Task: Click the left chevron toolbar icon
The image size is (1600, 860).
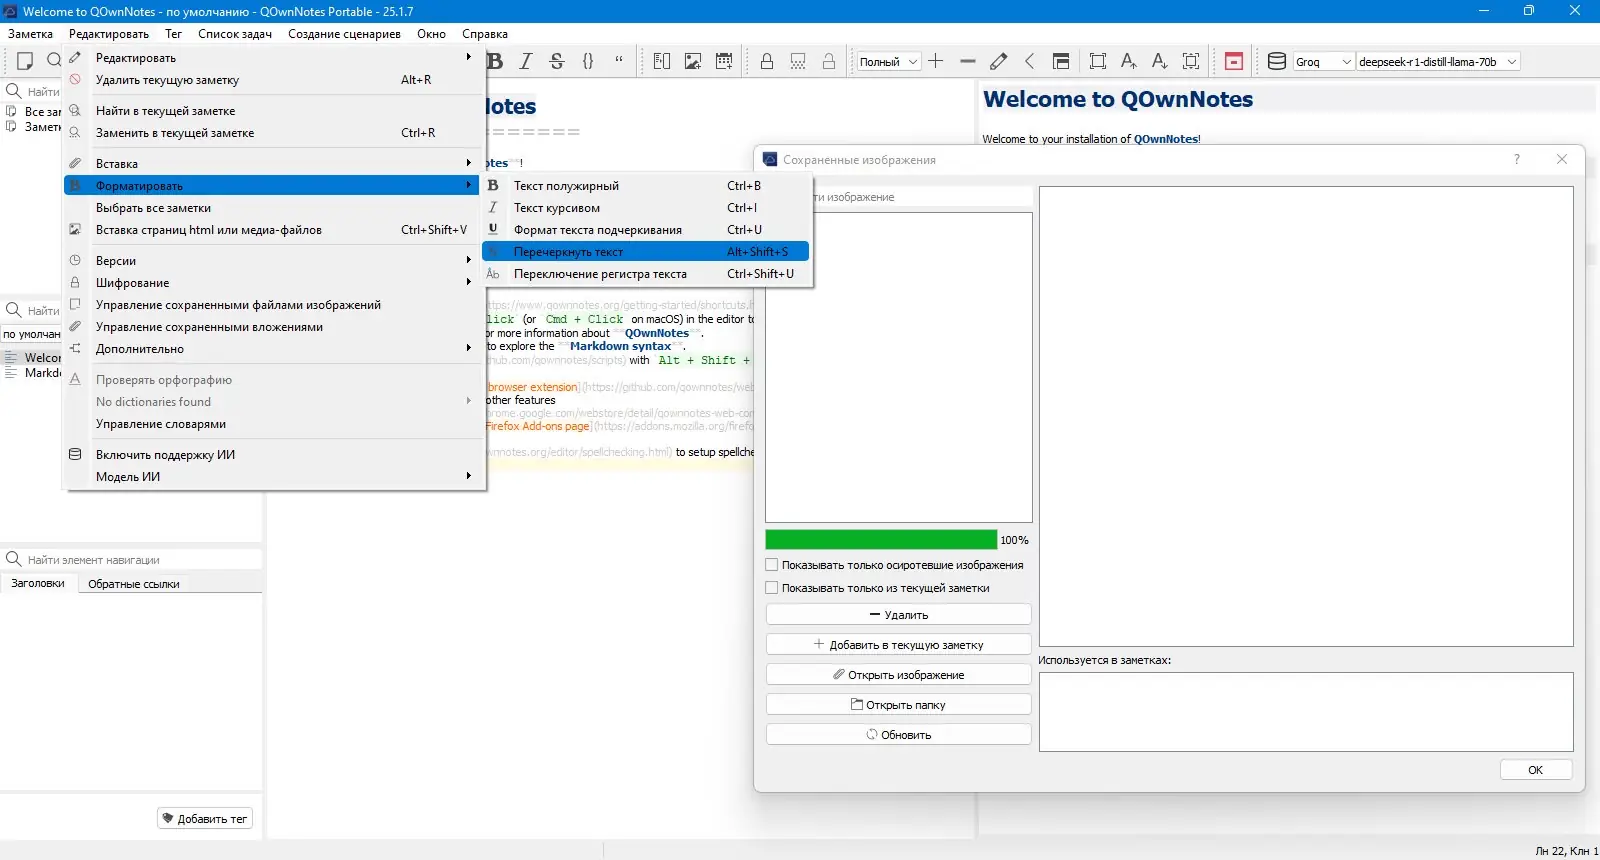Action: 1029,61
